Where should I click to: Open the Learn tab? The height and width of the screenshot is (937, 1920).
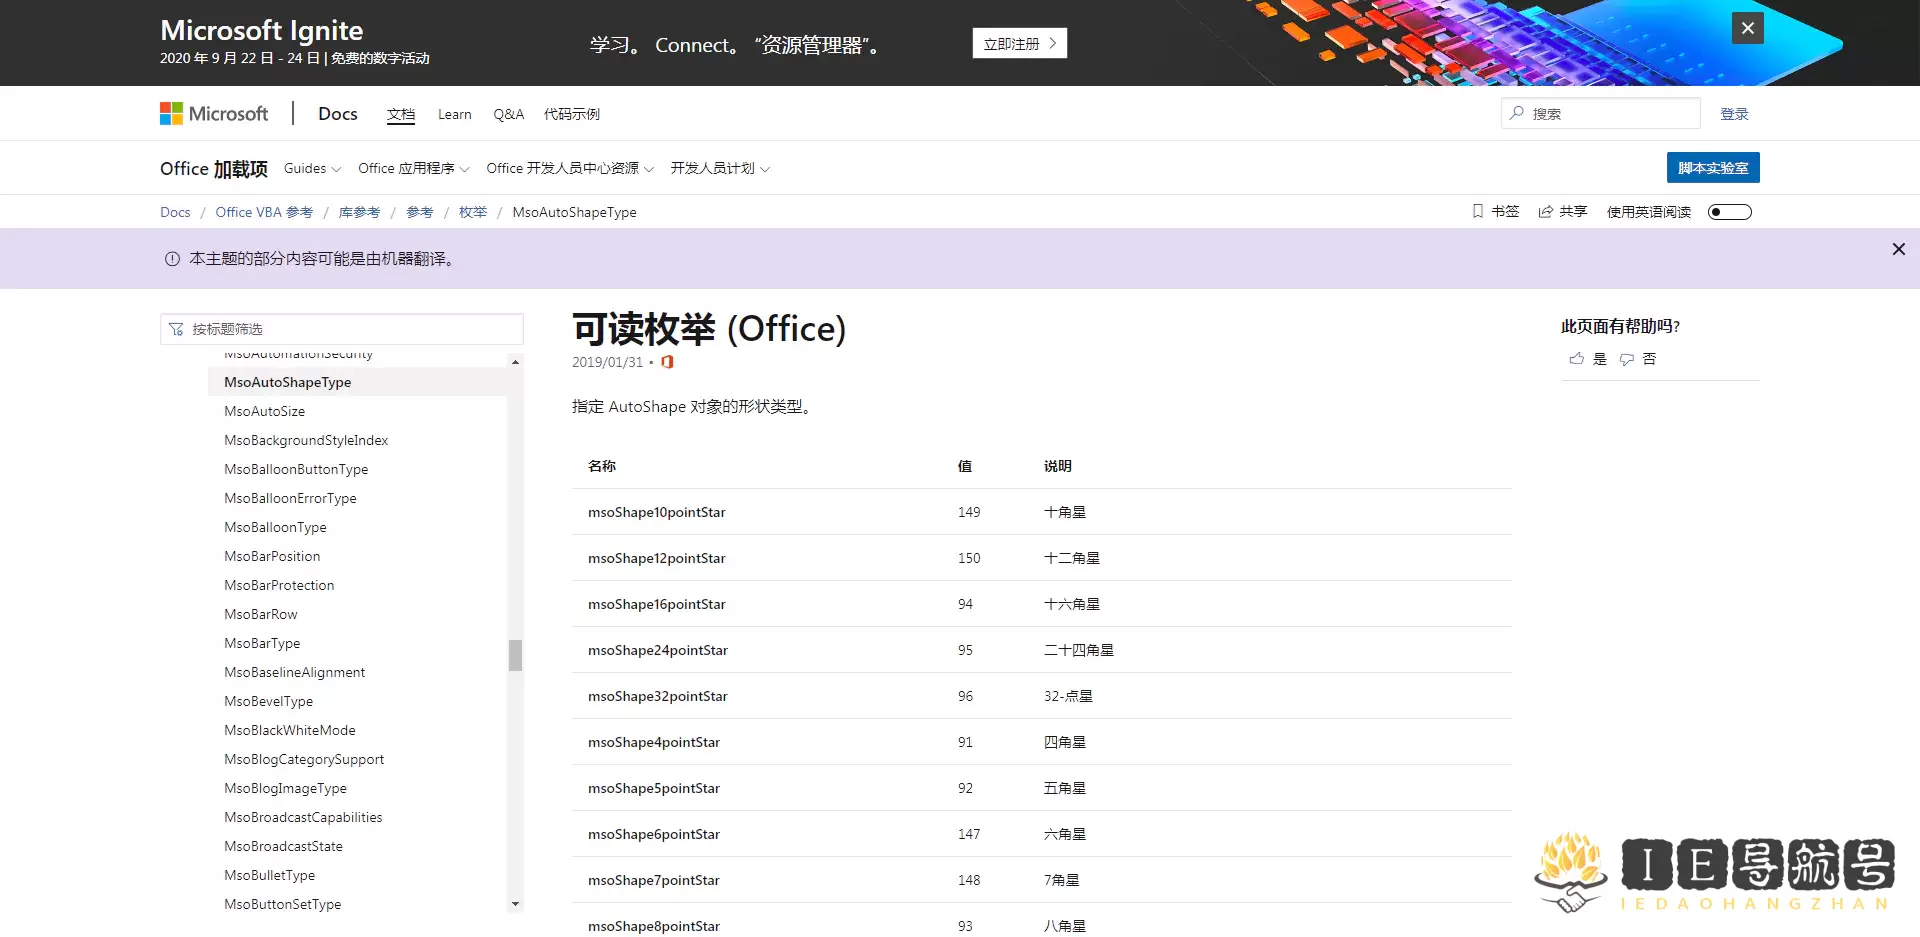[455, 114]
